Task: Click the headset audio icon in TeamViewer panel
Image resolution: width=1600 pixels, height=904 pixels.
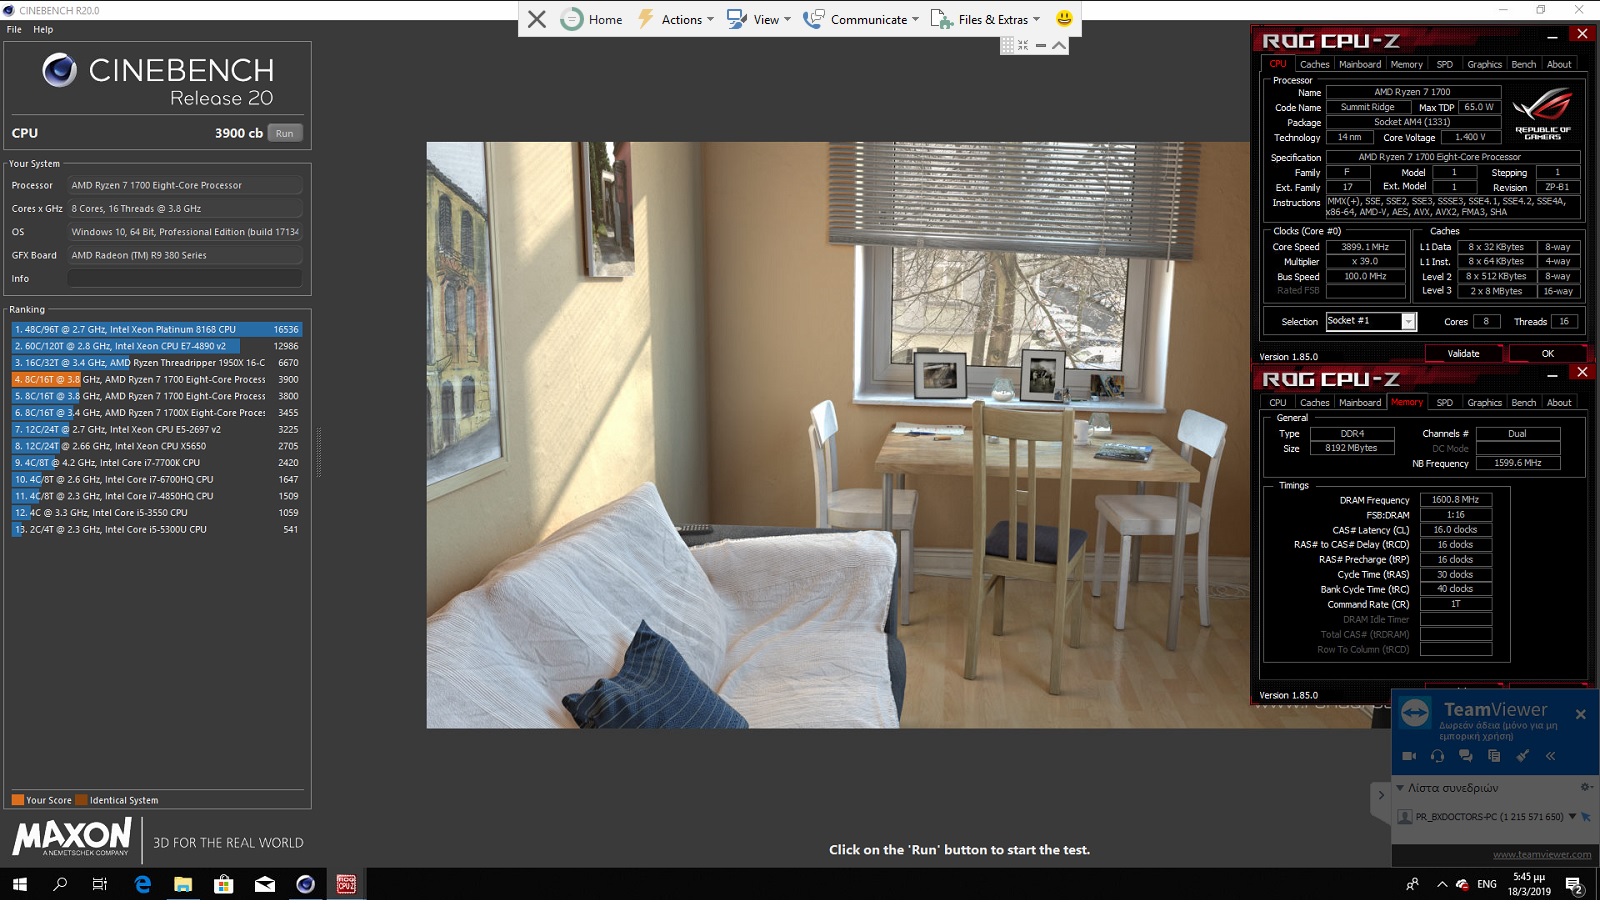Action: [x=1437, y=756]
